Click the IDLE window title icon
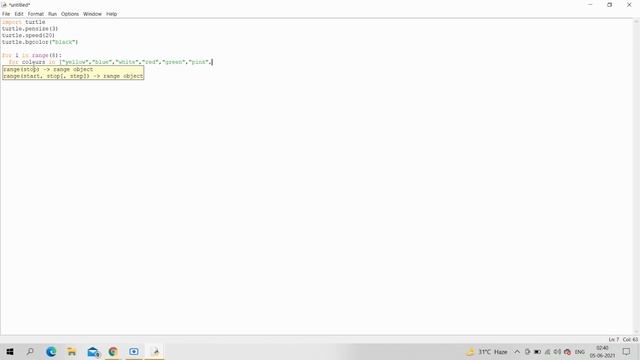 point(4,5)
